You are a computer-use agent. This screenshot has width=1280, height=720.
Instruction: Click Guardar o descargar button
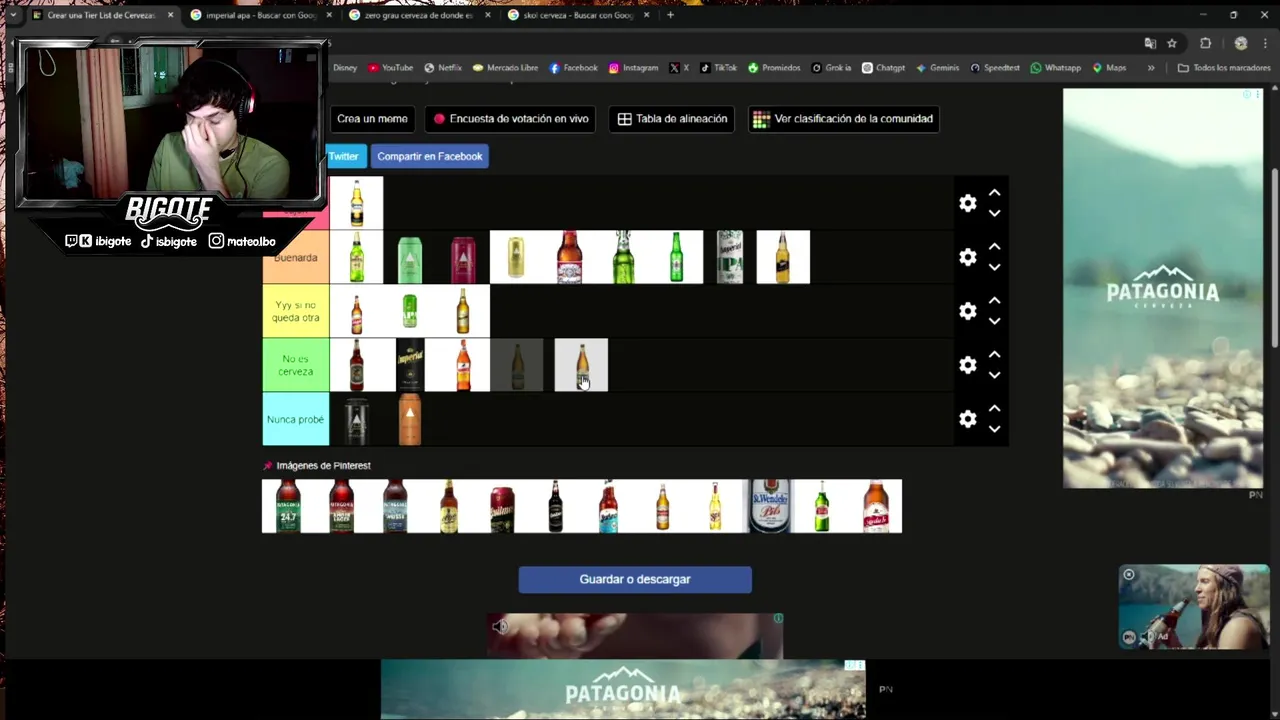[x=635, y=580]
